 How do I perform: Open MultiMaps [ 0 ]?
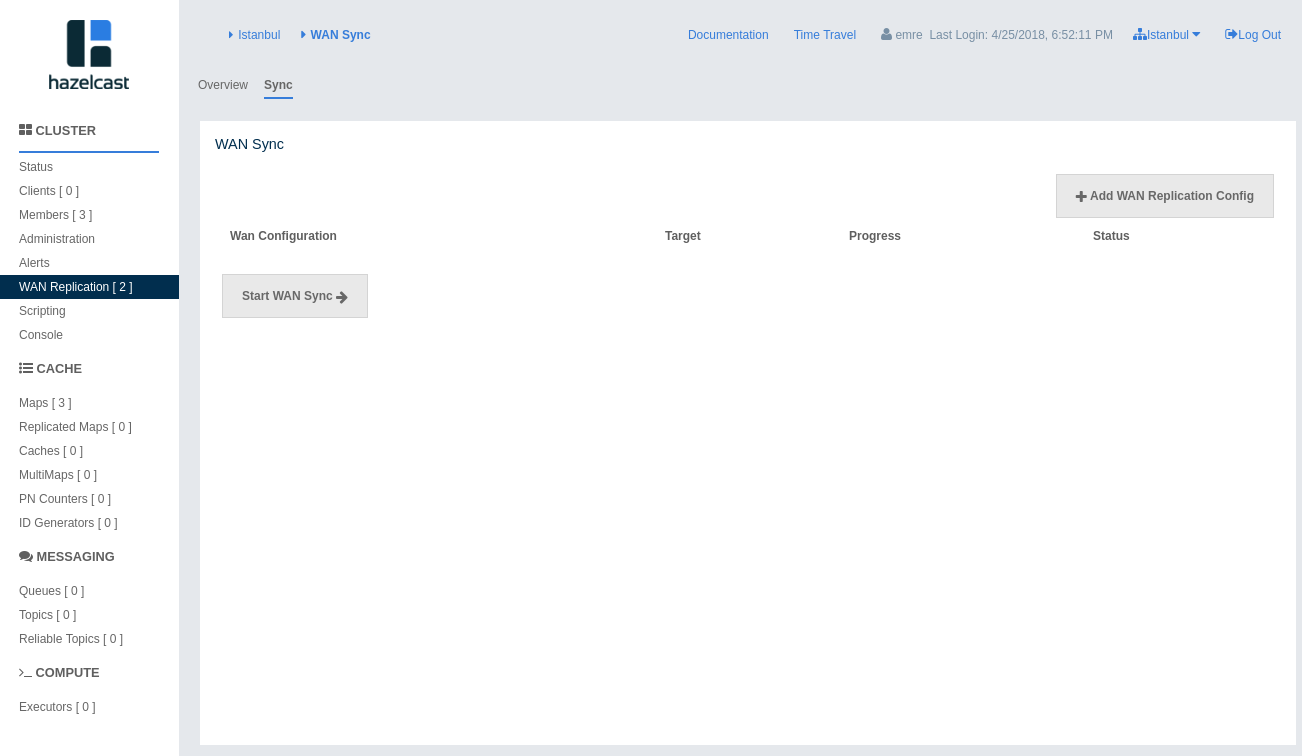(58, 475)
